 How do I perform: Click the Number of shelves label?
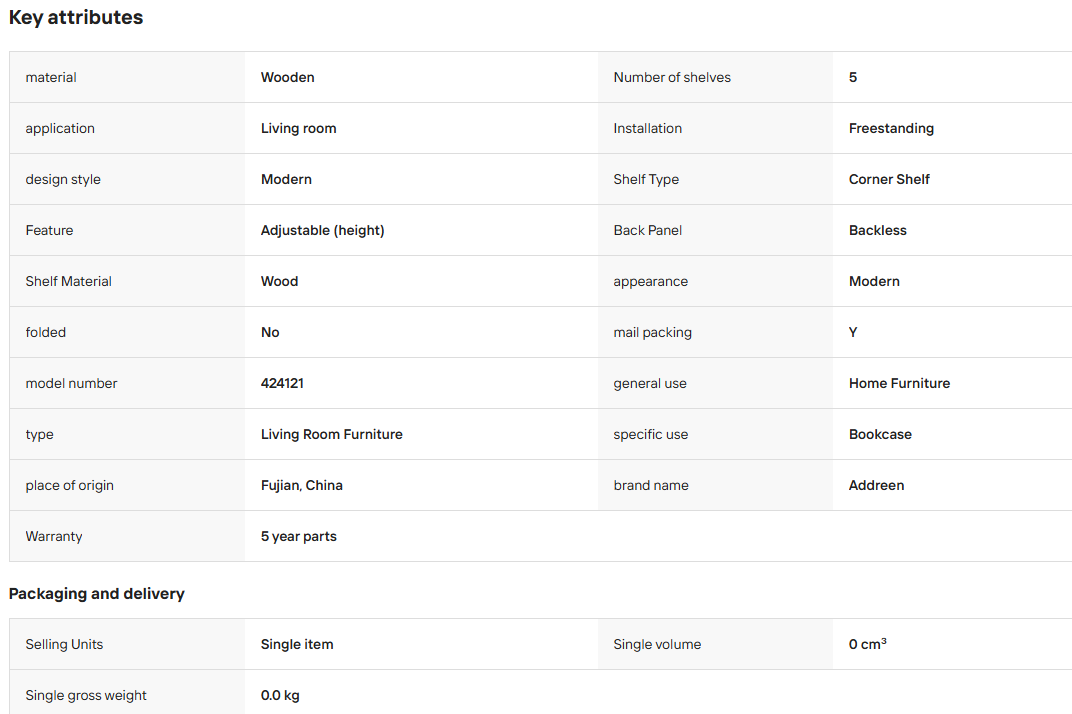tap(672, 77)
